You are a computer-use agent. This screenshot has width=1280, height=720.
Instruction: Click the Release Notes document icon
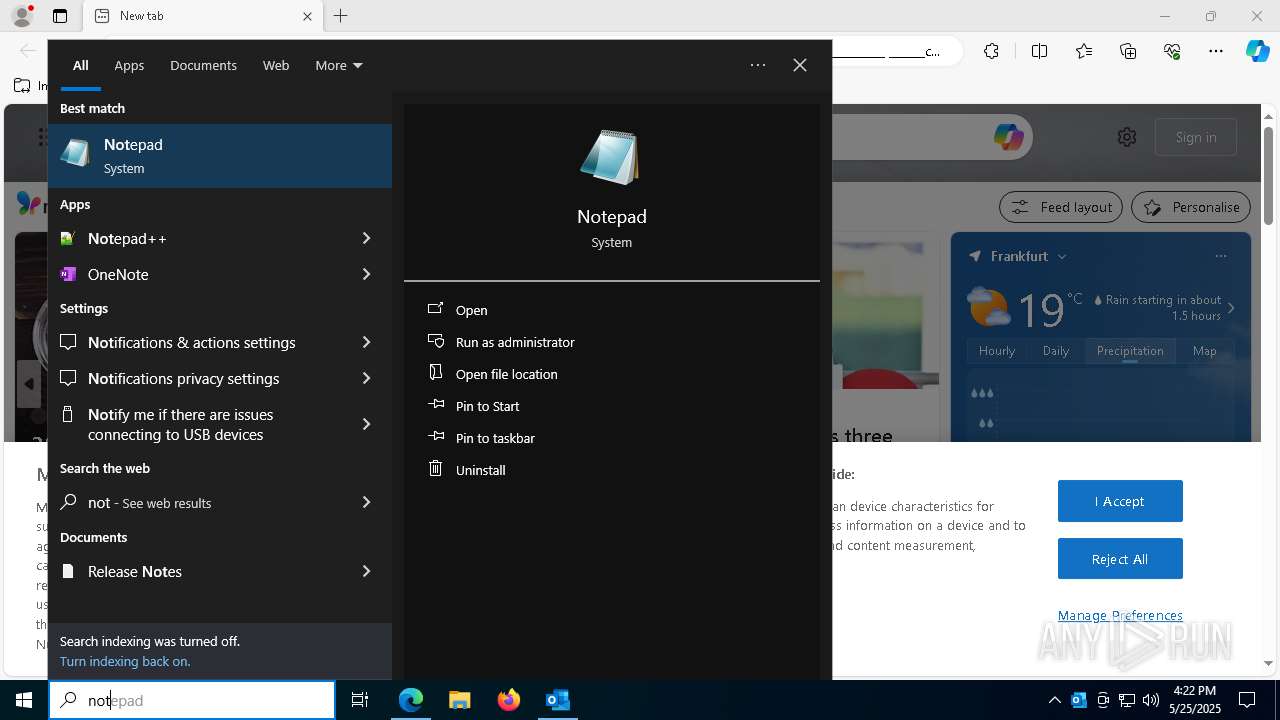[68, 571]
